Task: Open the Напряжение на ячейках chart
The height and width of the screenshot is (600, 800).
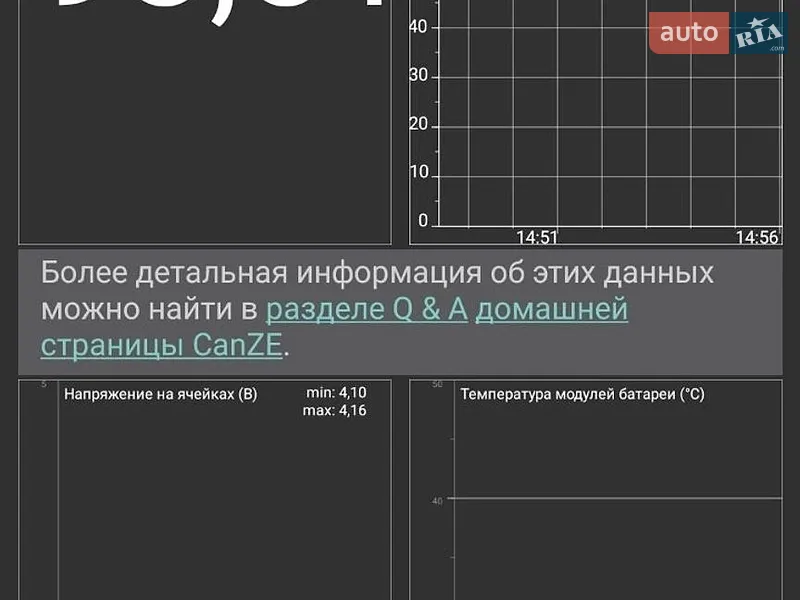Action: click(x=205, y=490)
